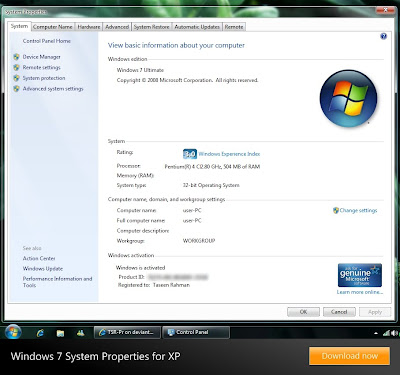Click Learn more online link
400x375 pixels.
click(x=360, y=292)
